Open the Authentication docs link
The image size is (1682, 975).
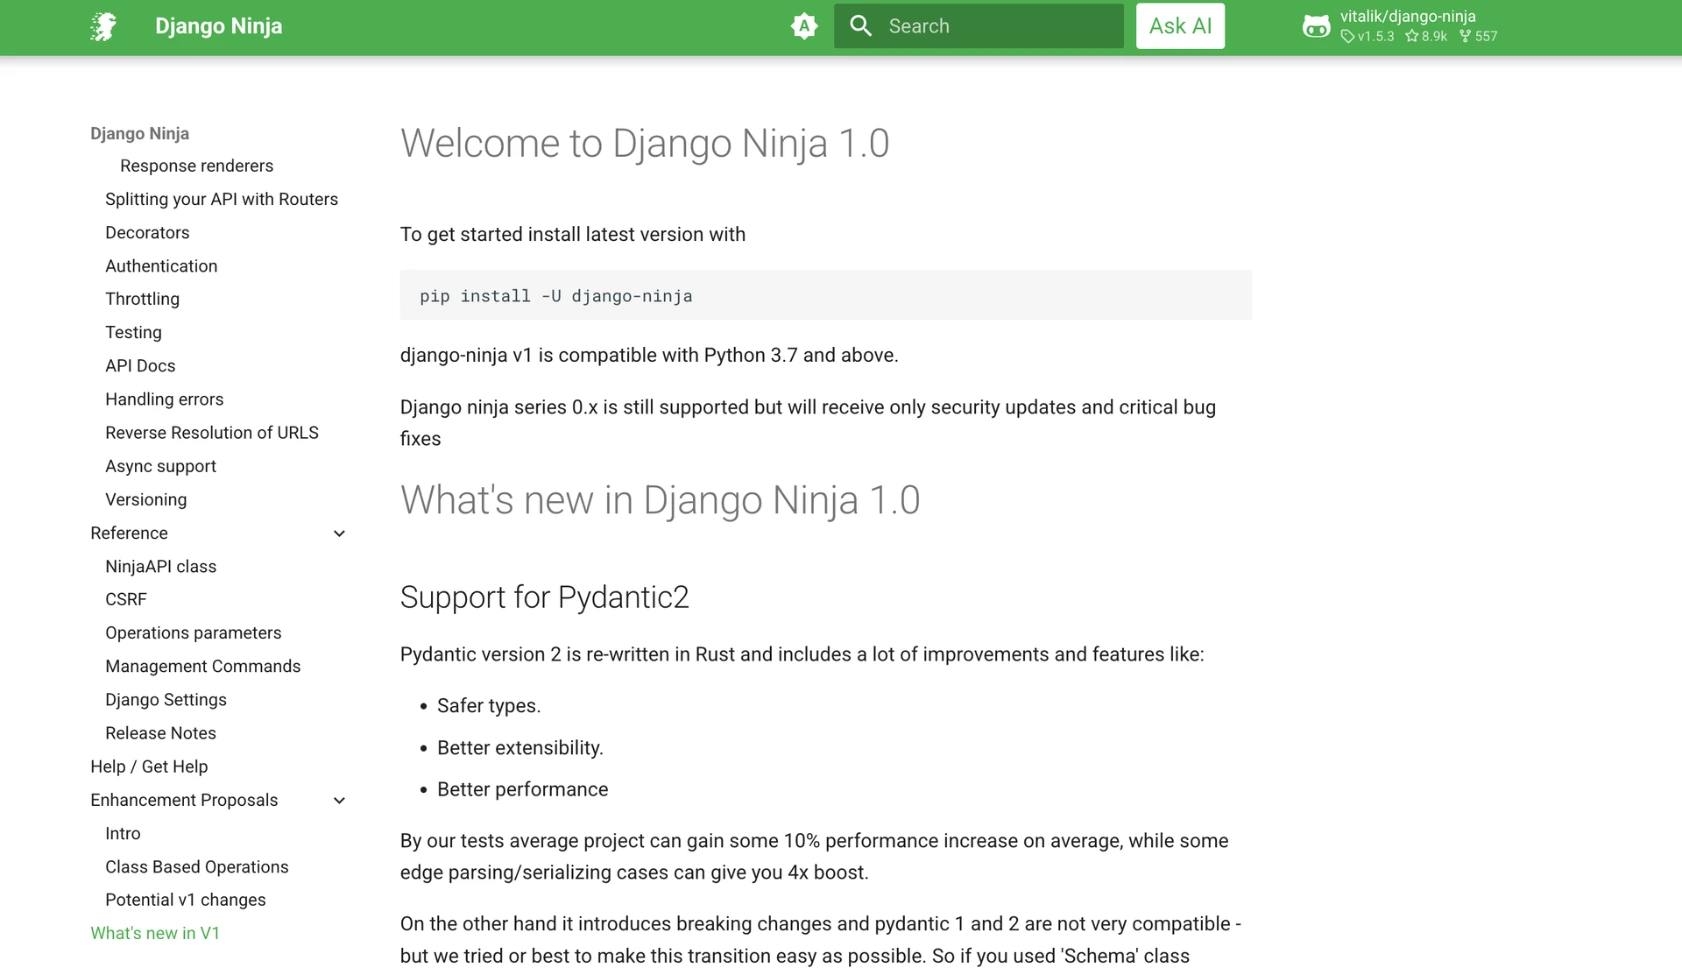[161, 266]
